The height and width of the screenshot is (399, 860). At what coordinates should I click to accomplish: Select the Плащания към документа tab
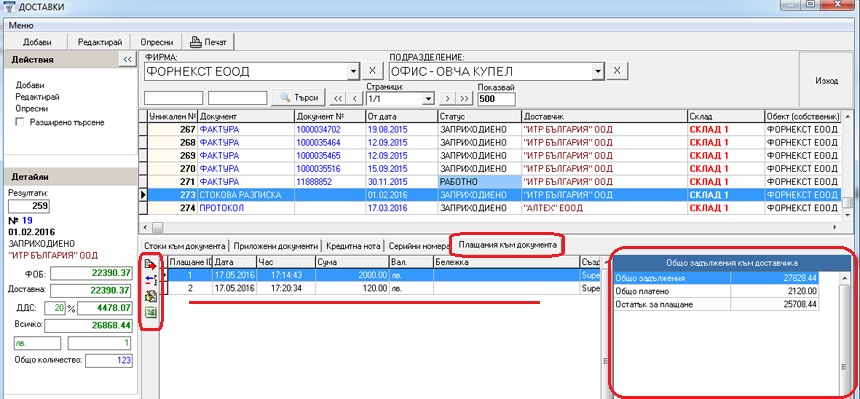(x=508, y=244)
